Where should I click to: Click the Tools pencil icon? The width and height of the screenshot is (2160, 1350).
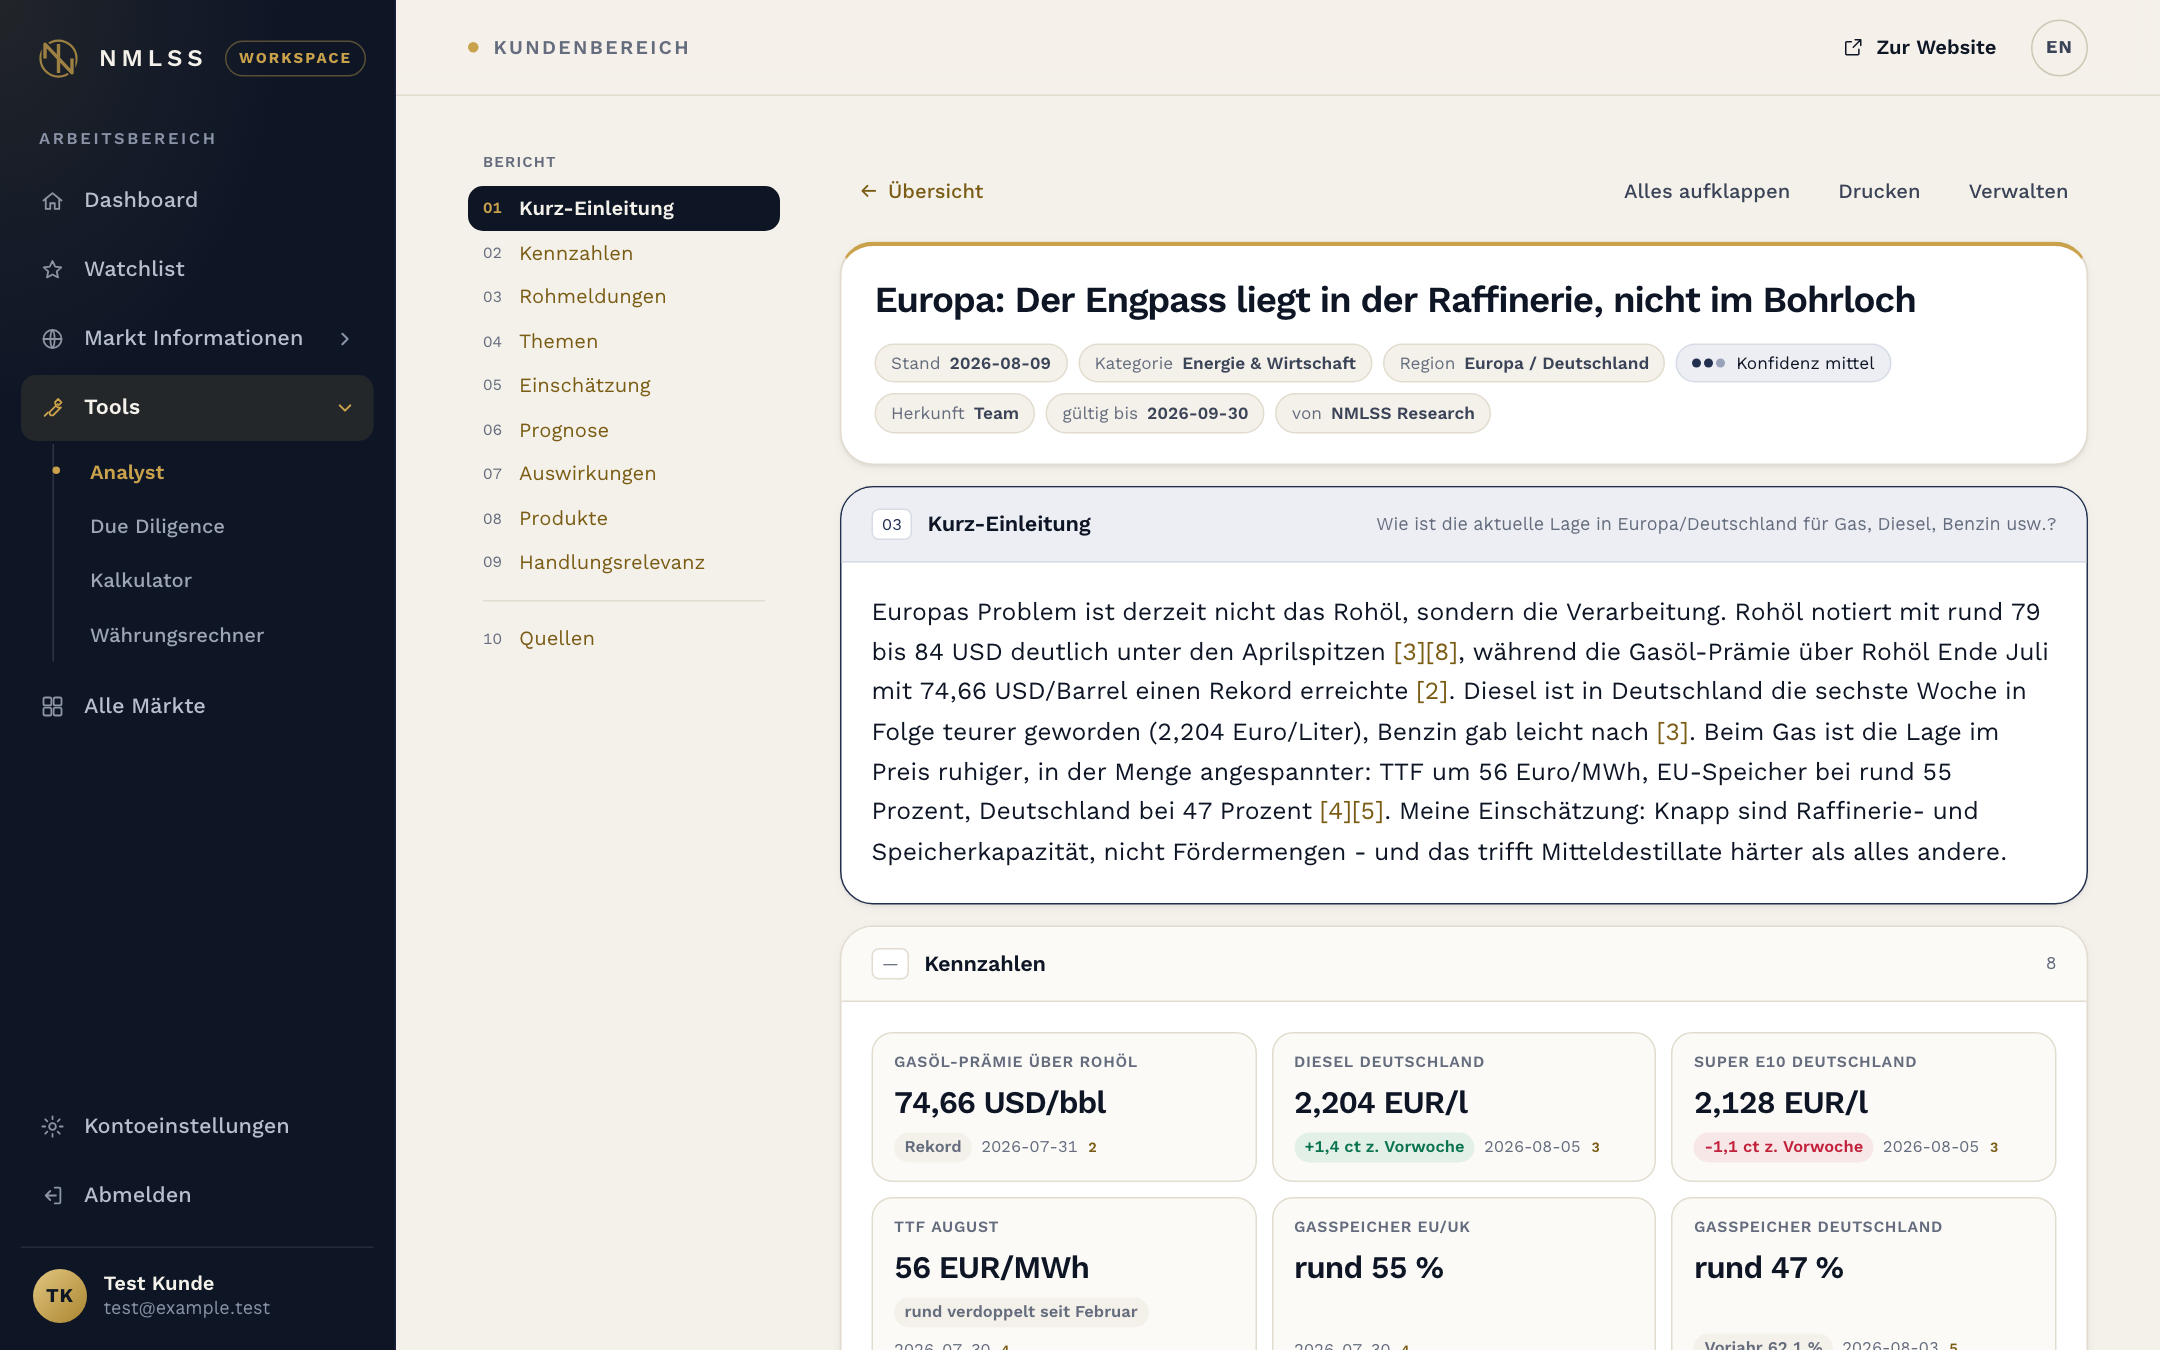[53, 408]
